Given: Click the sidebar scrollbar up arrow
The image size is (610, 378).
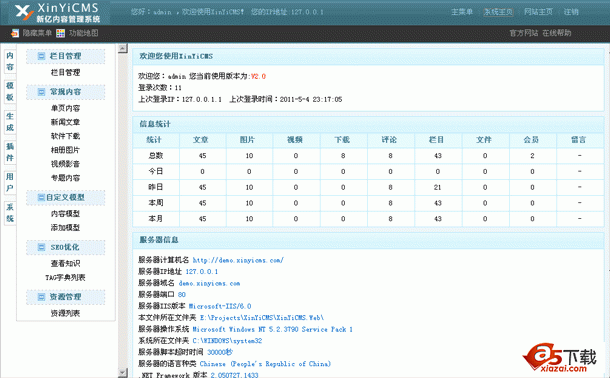Looking at the screenshot, I should 123,49.
